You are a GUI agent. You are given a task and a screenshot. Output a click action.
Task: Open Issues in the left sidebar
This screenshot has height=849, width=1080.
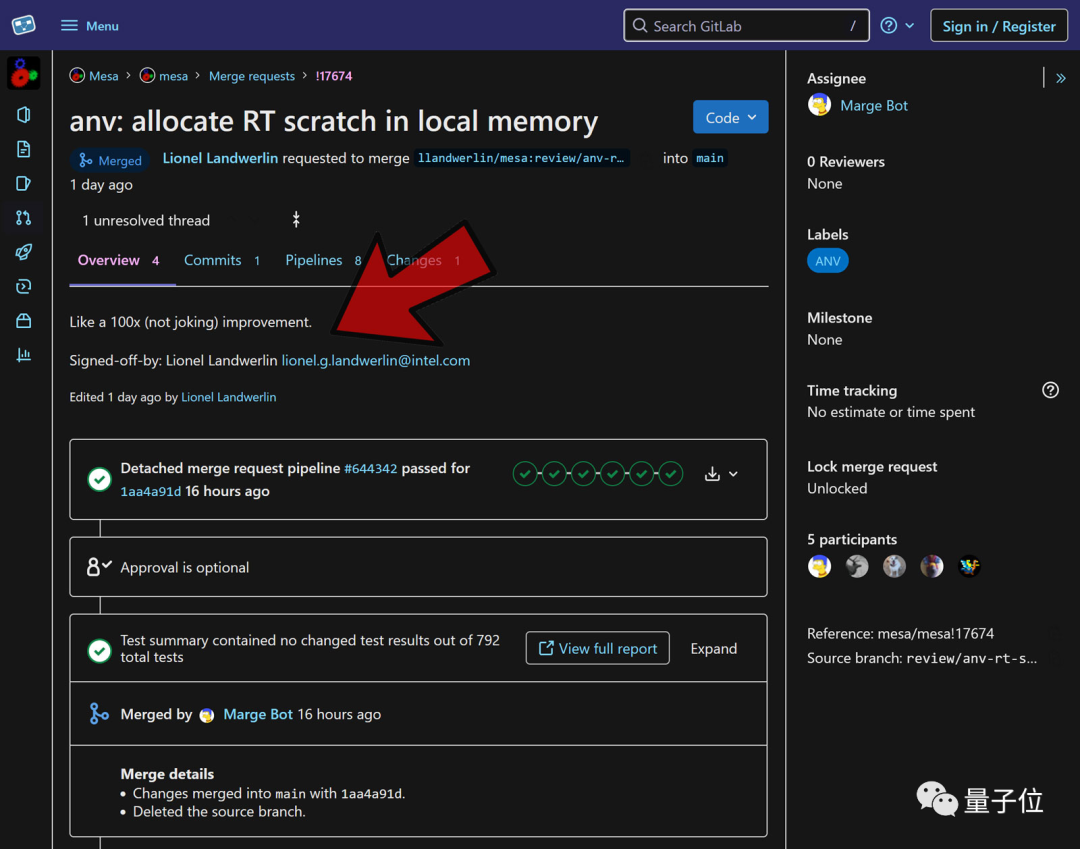(x=23, y=184)
